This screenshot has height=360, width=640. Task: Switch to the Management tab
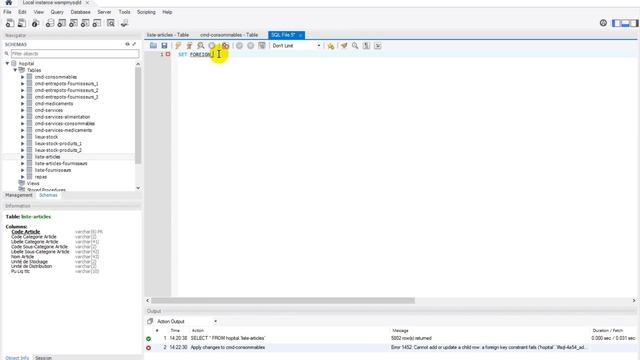19,196
